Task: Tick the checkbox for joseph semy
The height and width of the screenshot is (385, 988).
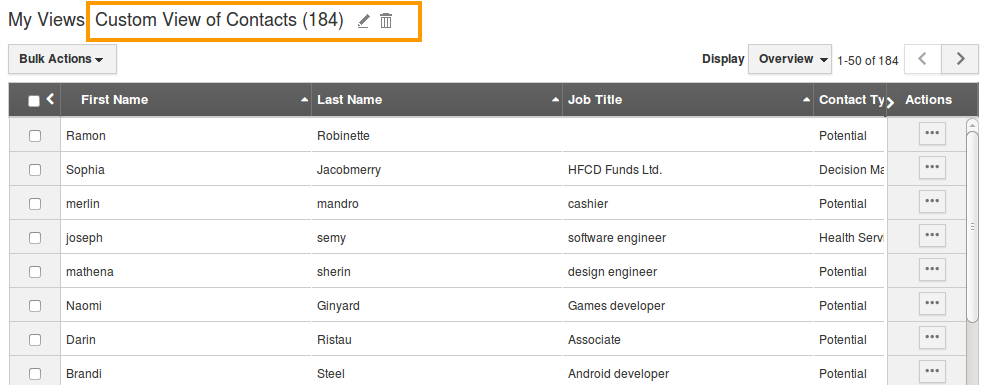Action: (x=35, y=238)
